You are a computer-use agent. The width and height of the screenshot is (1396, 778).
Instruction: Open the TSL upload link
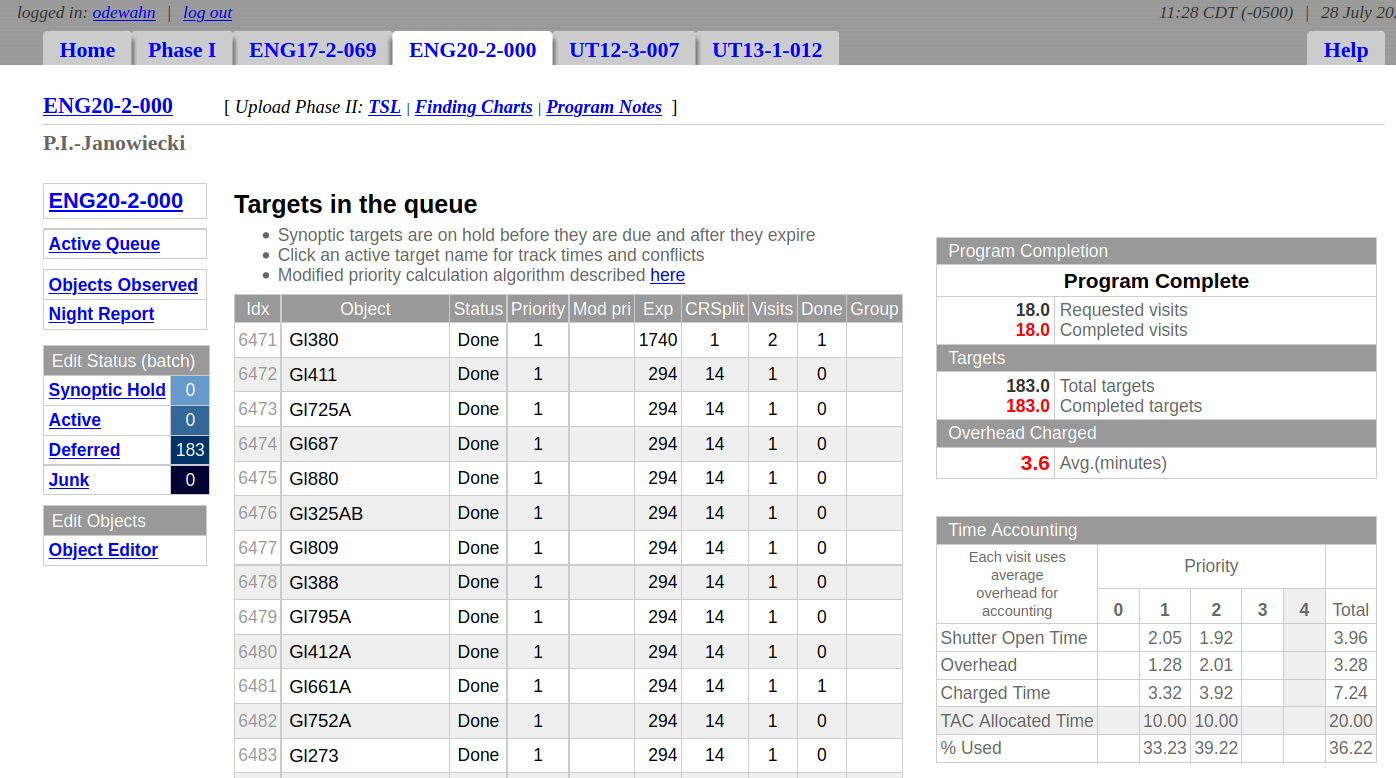pos(384,107)
